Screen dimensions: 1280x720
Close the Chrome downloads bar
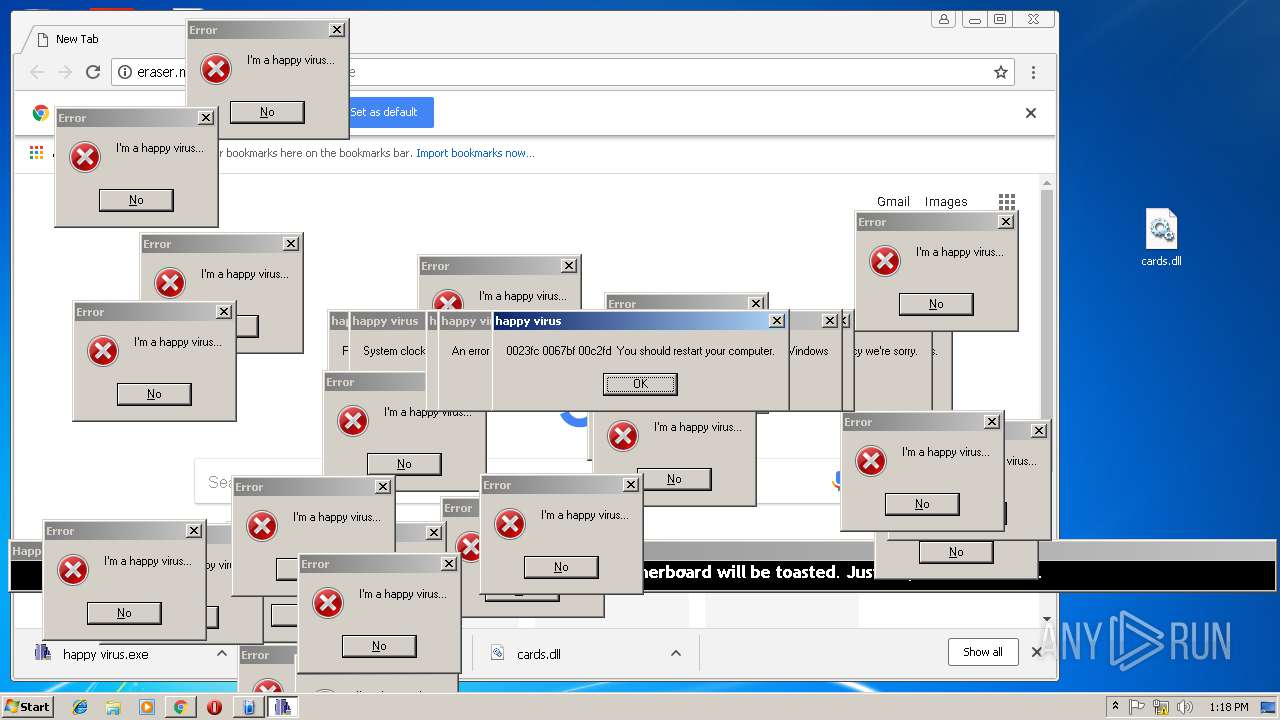click(x=1037, y=652)
